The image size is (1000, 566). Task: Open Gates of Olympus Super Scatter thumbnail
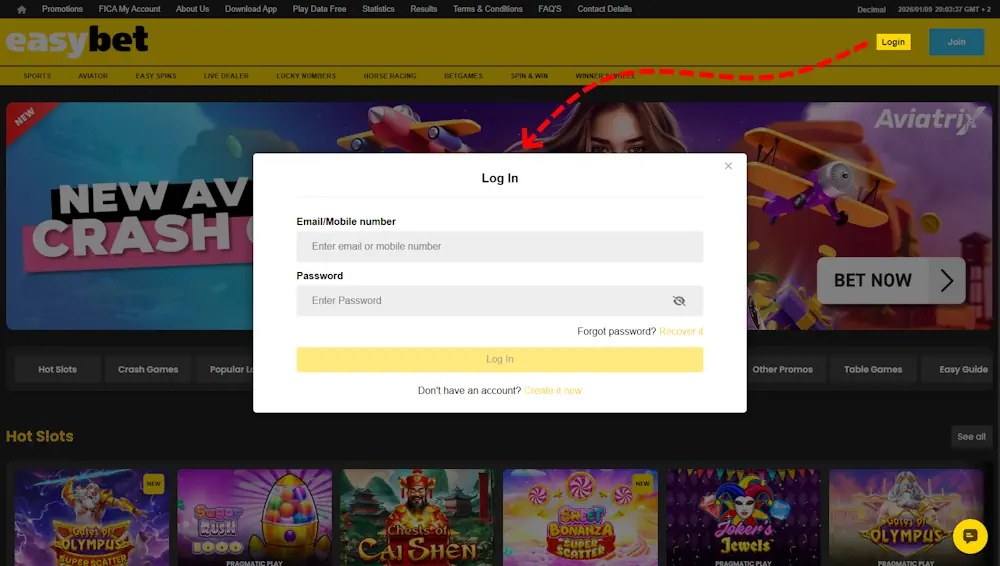click(x=92, y=518)
